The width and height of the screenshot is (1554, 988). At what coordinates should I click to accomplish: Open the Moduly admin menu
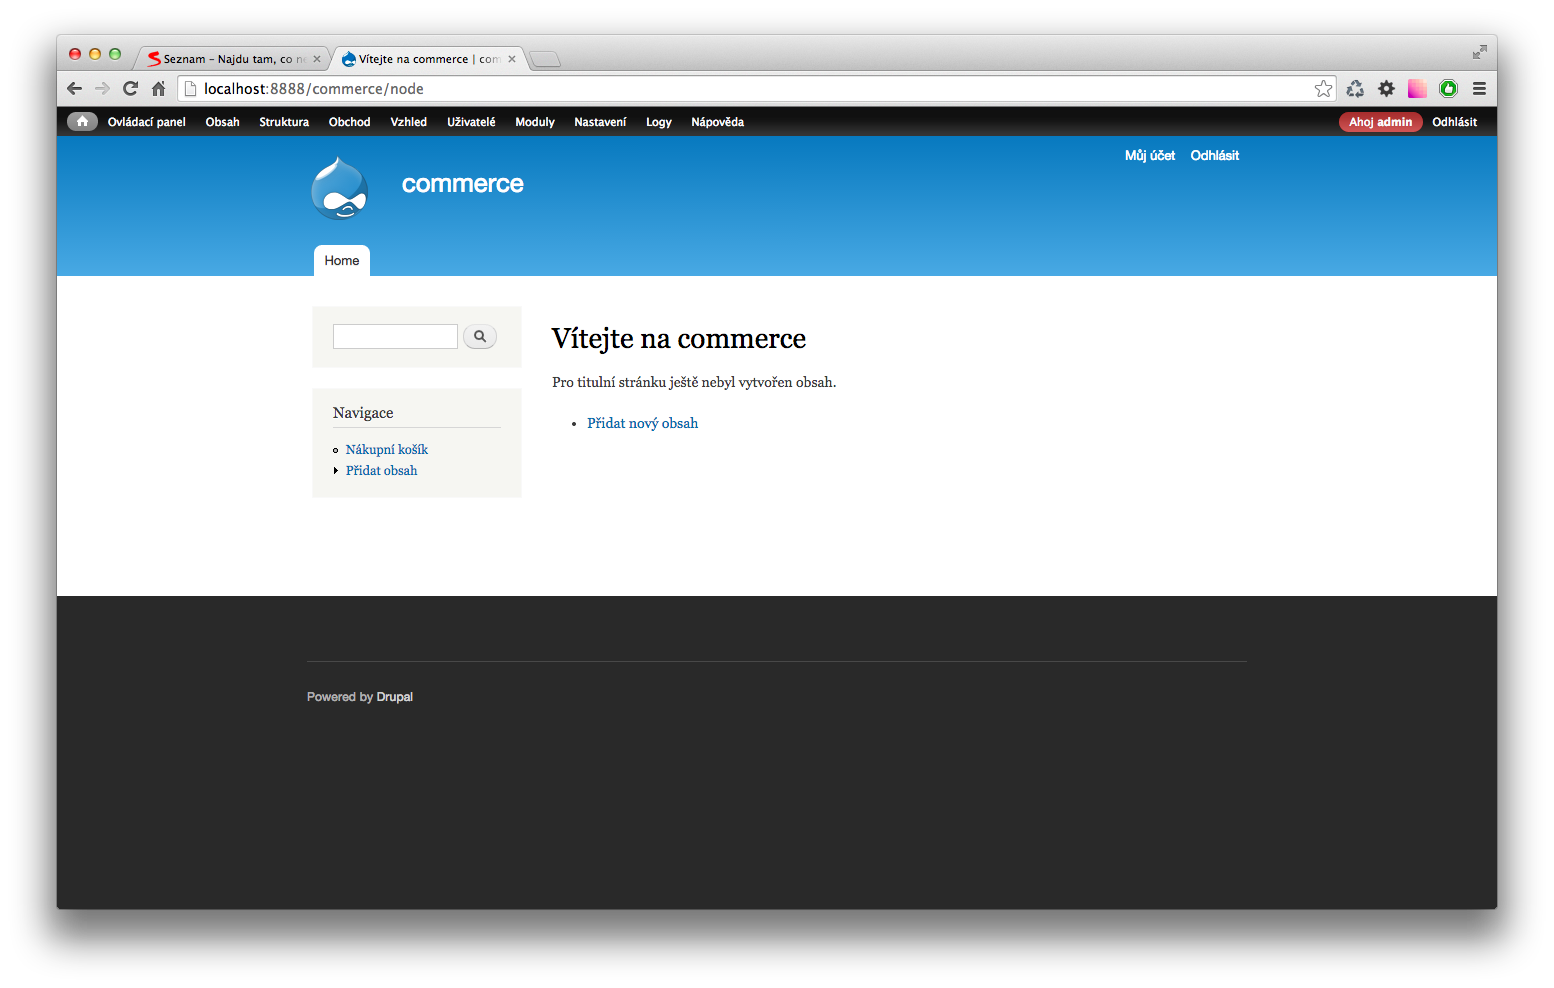click(x=534, y=122)
